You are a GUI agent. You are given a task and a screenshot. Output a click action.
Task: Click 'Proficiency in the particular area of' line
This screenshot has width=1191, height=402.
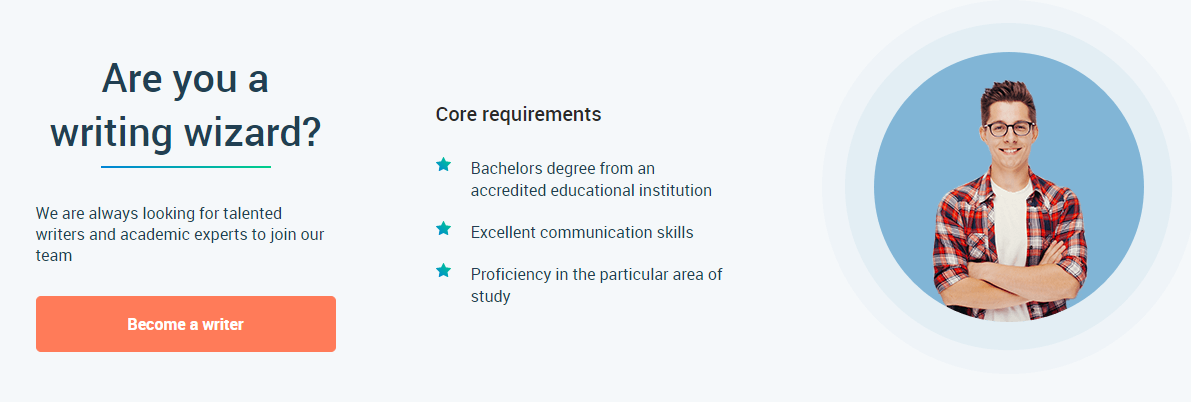(596, 274)
